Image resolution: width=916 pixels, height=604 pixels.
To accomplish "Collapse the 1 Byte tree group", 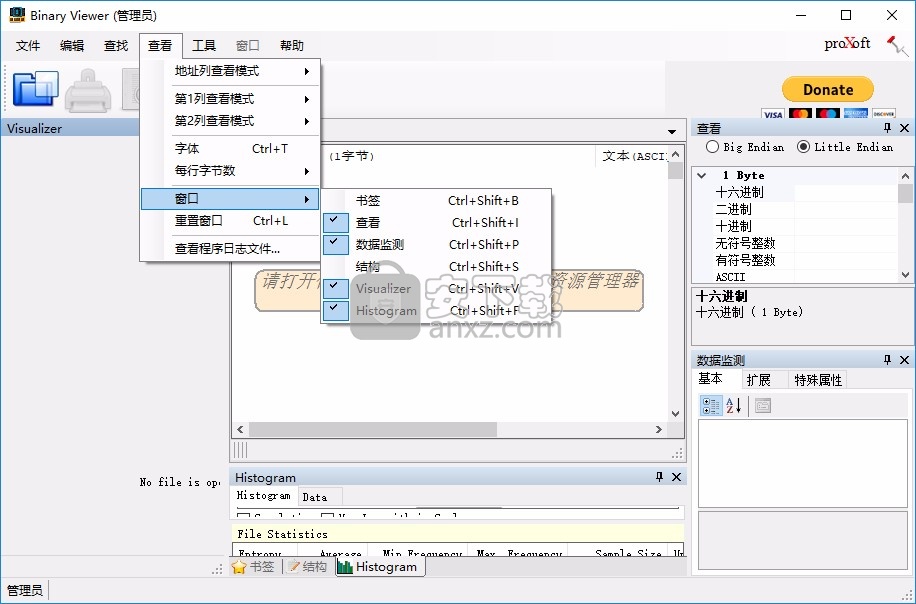I will (702, 175).
